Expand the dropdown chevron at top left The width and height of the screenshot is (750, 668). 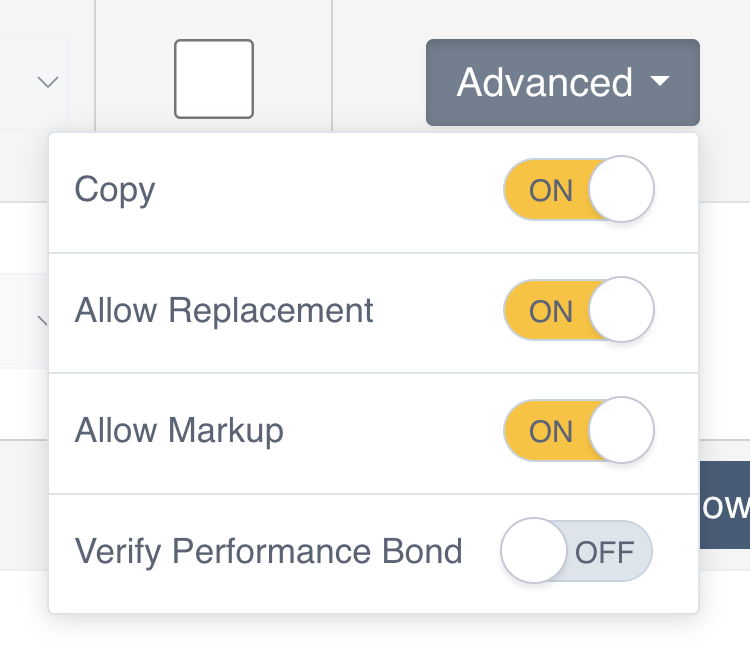pos(48,82)
